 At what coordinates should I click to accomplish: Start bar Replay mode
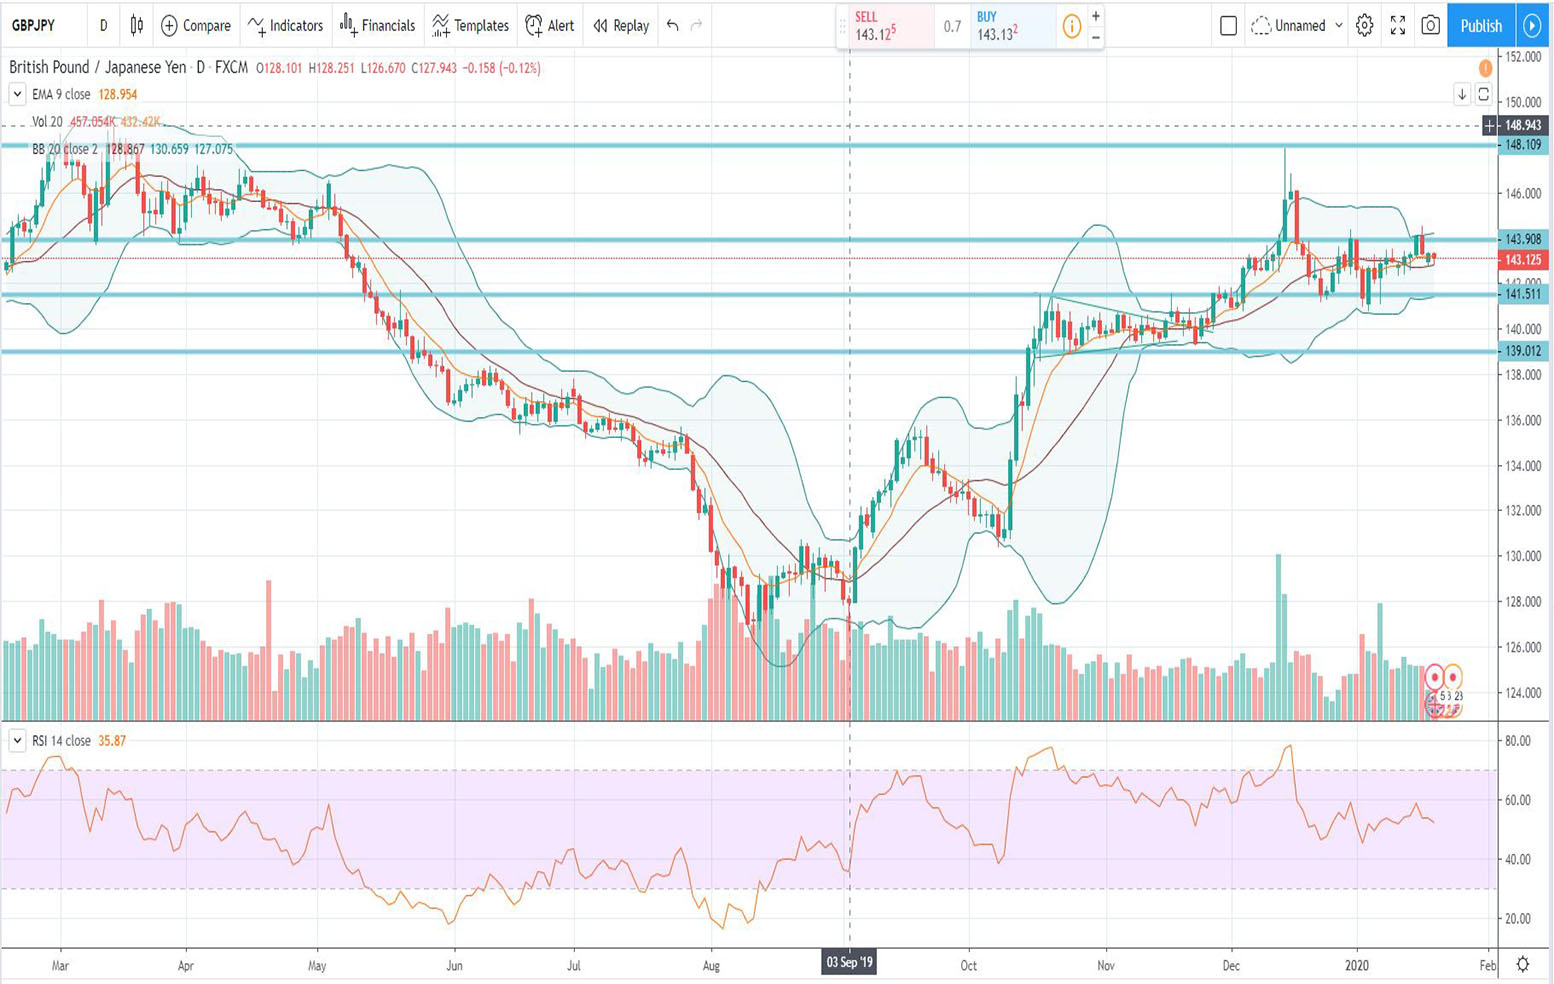coord(619,26)
